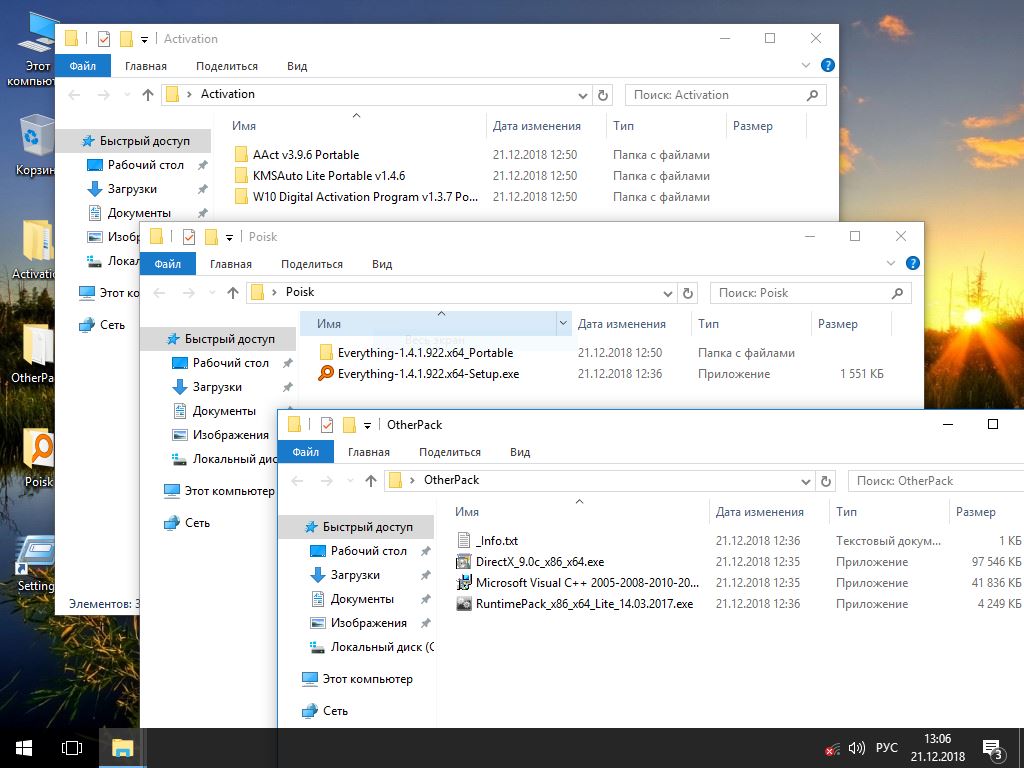The image size is (1024, 768).
Task: Select the Poisk desktop icon
Action: (37, 457)
